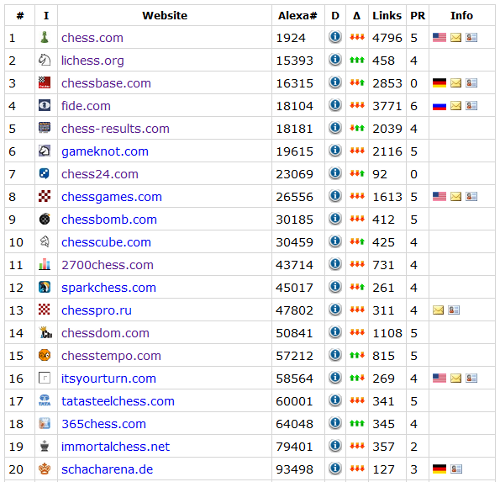Open immortalchess.net link

(115, 446)
